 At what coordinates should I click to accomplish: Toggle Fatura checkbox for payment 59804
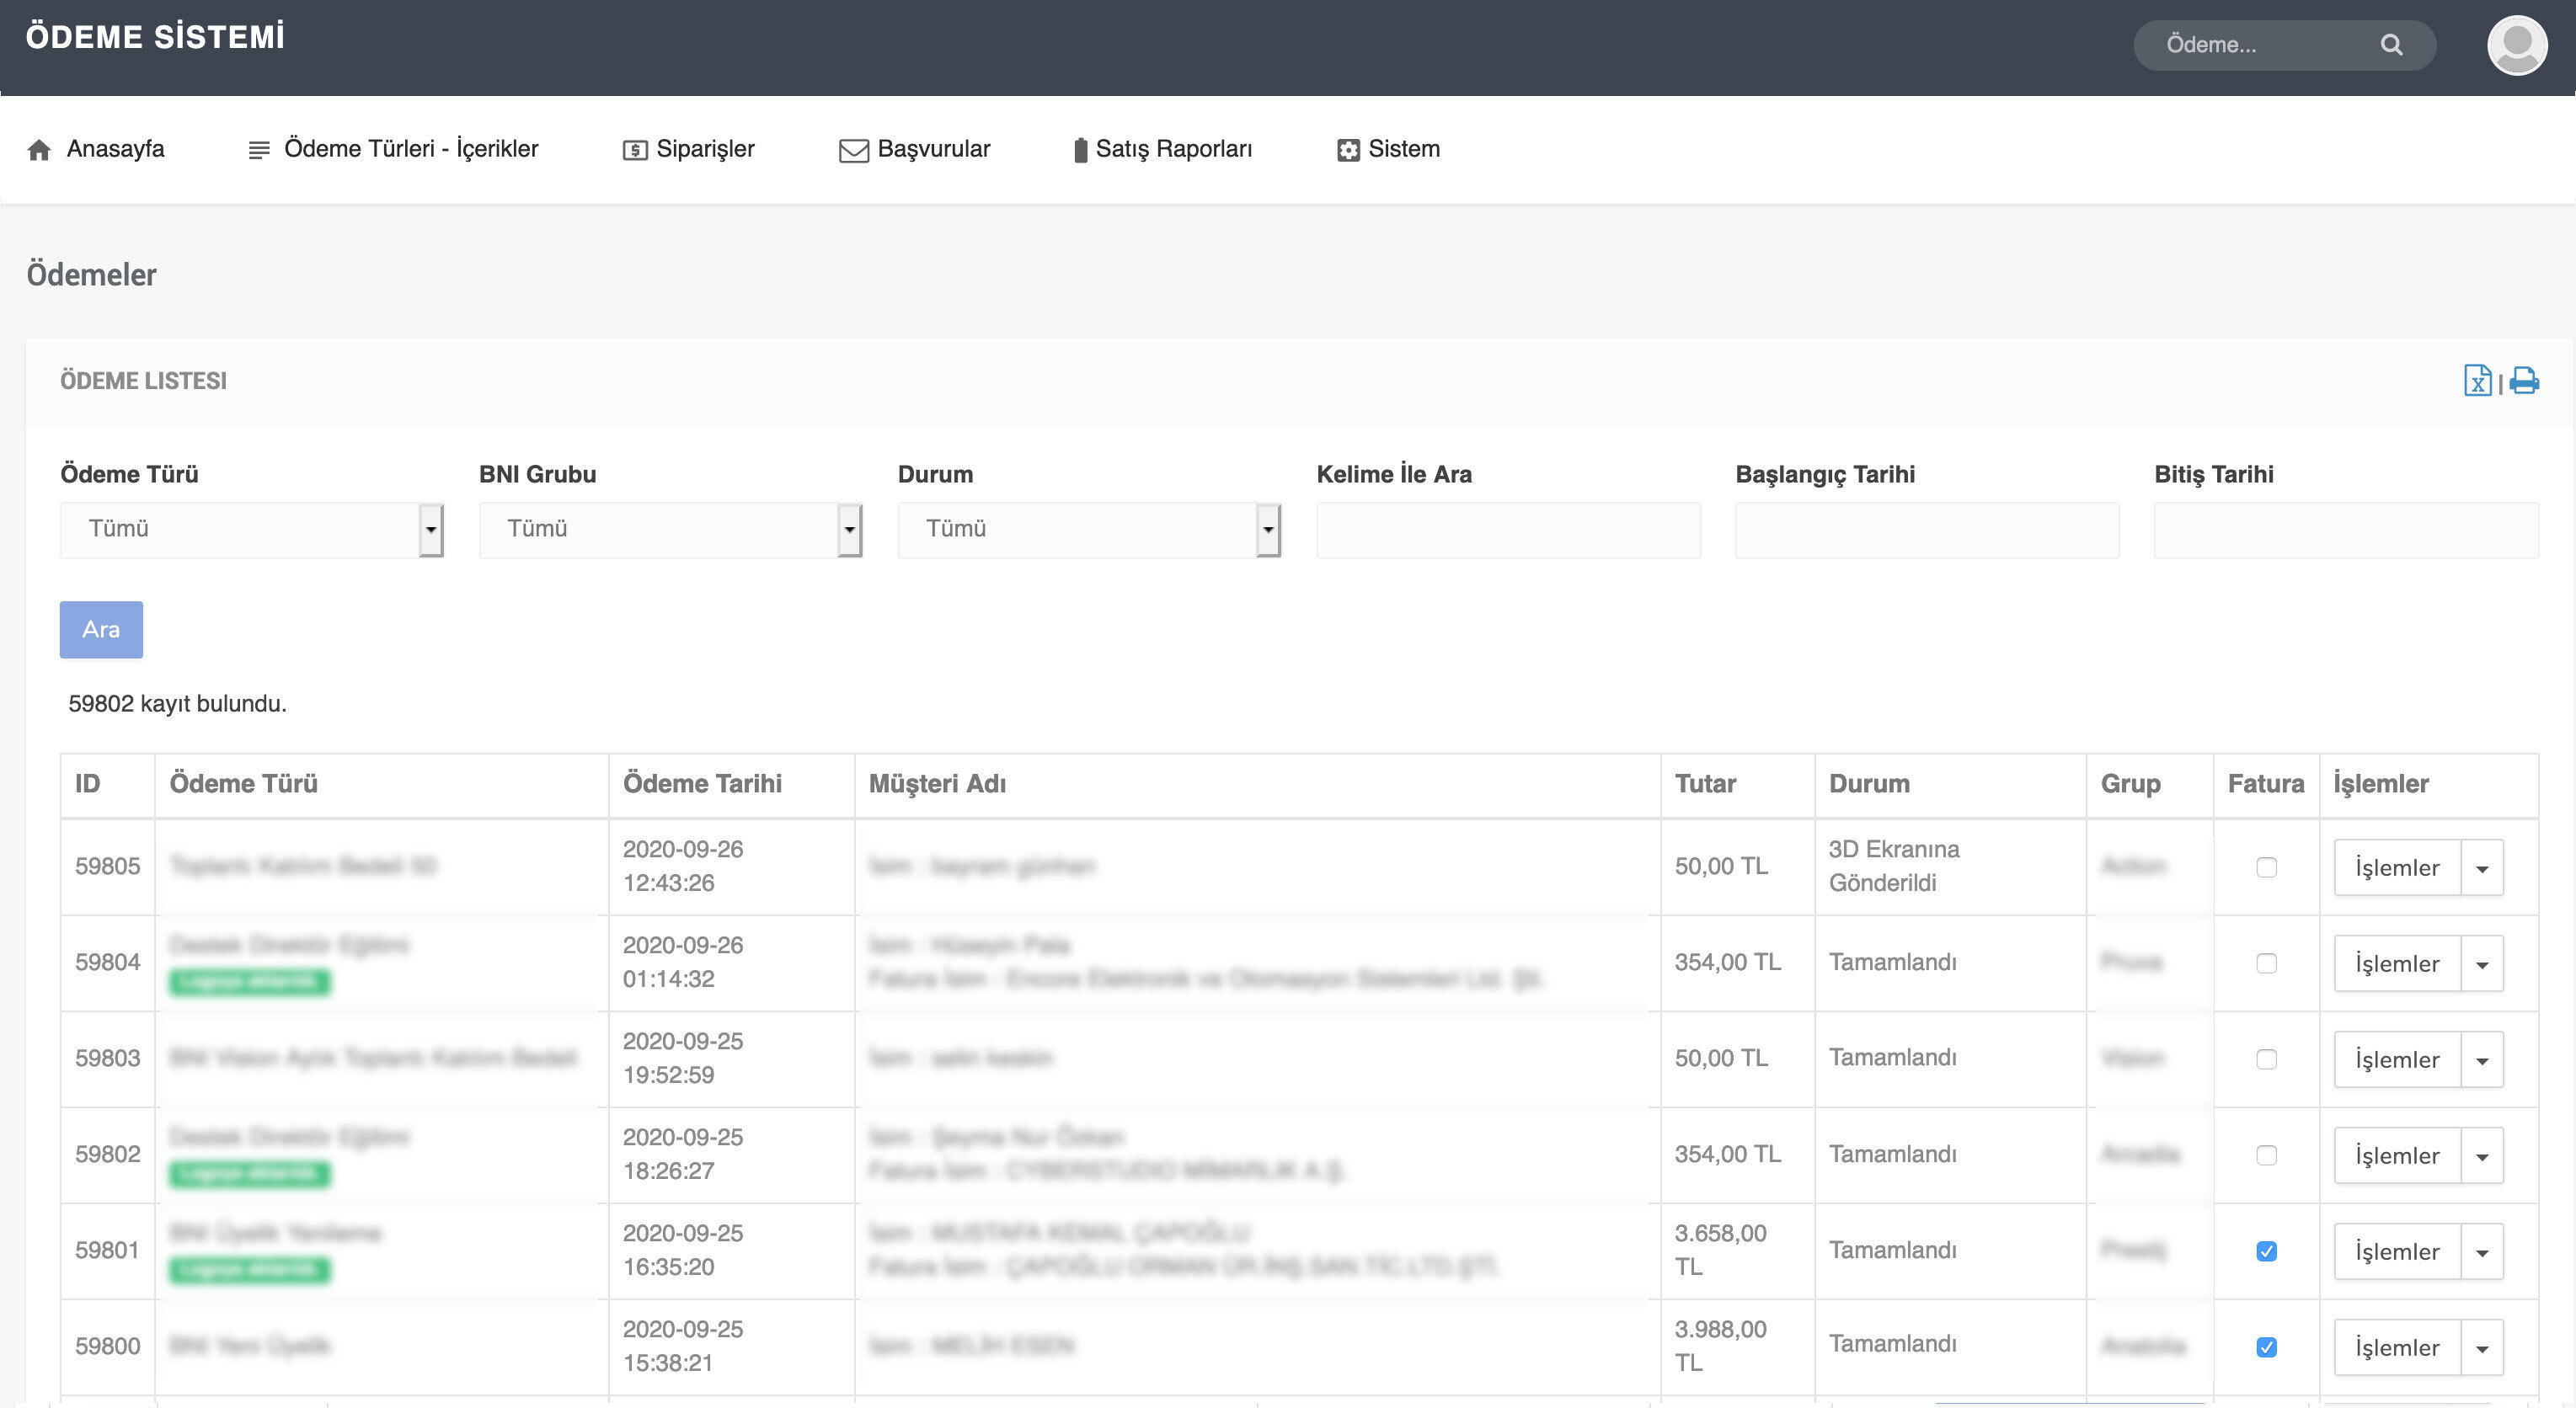point(2266,963)
